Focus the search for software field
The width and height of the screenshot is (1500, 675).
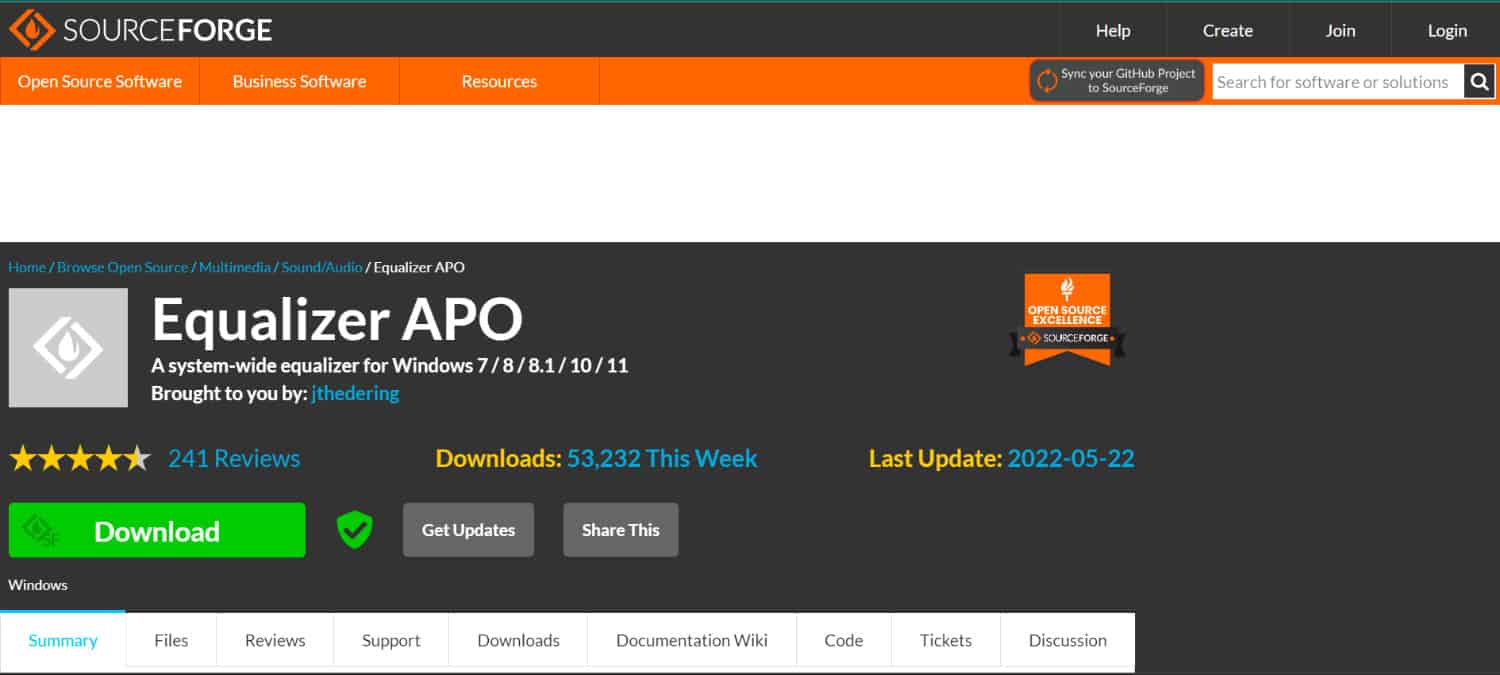(x=1339, y=82)
